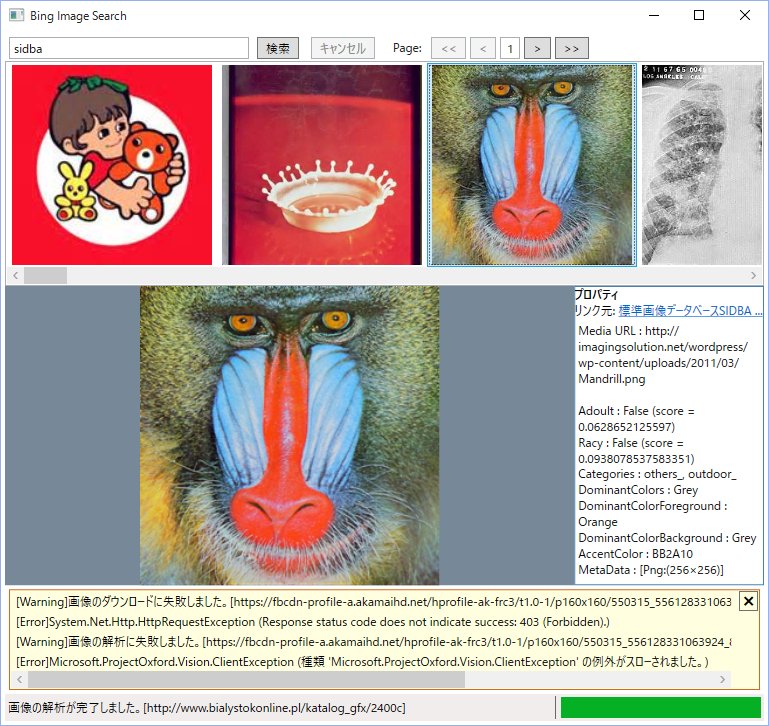The height and width of the screenshot is (726, 769).
Task: Click 'DominantColors : Grey' text
Action: (x=638, y=490)
